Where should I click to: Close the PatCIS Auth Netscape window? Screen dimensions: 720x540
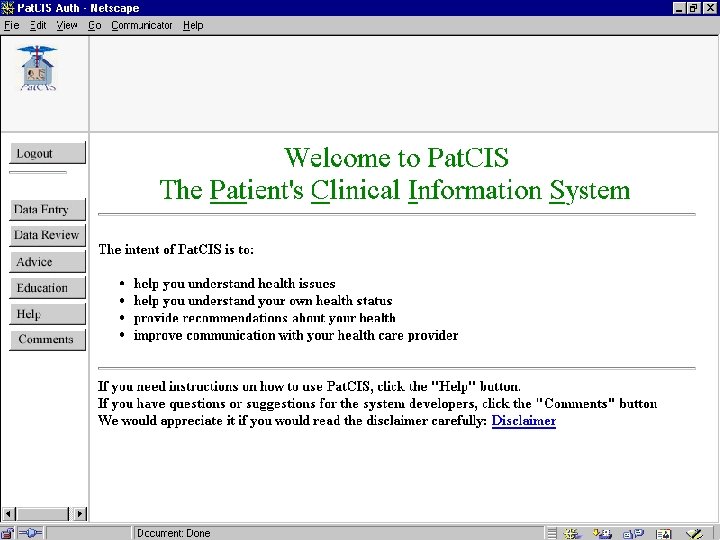coord(709,8)
